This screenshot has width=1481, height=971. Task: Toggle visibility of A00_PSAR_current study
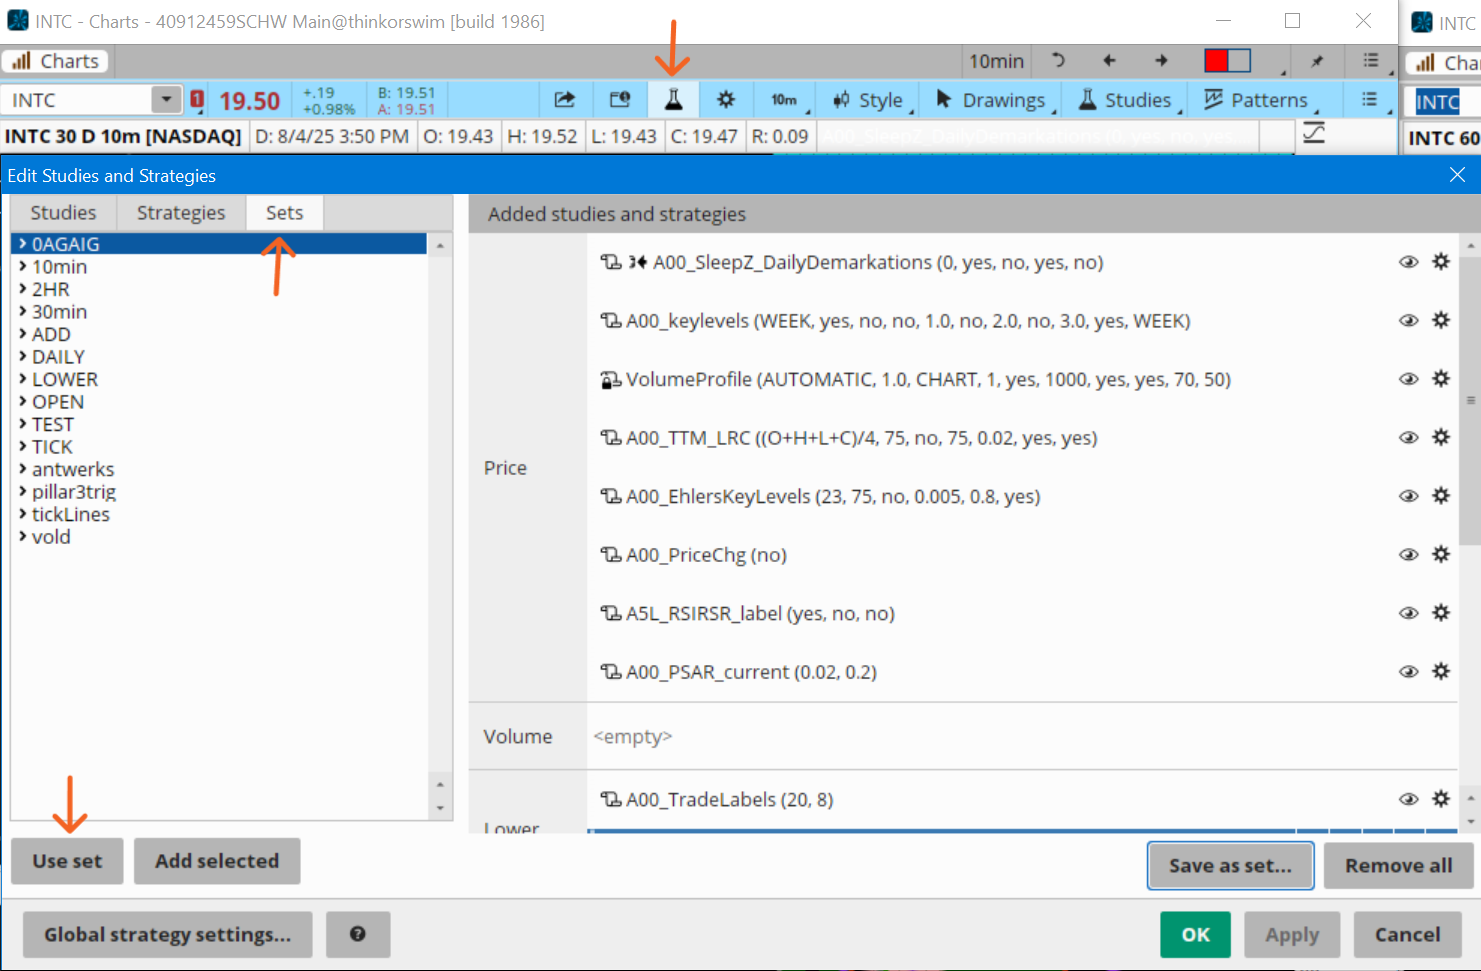(x=1408, y=672)
